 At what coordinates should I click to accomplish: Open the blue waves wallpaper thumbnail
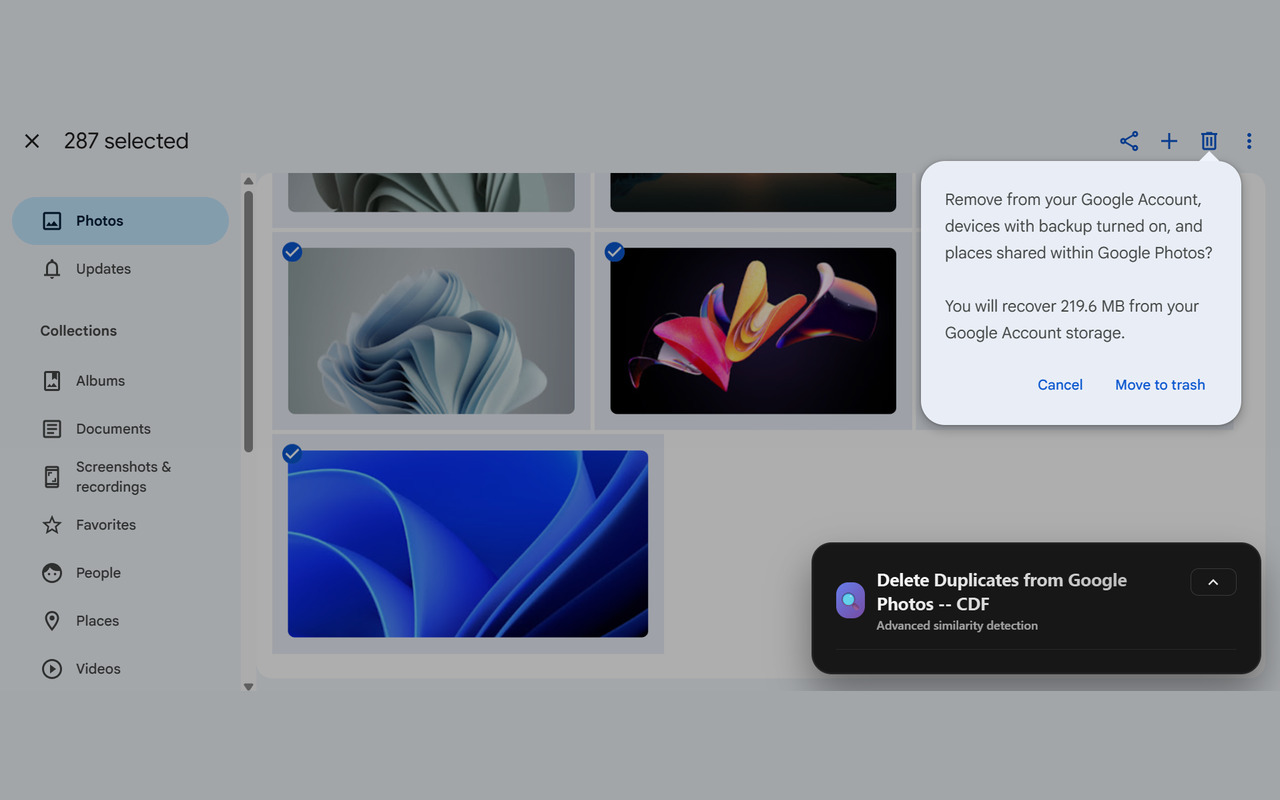[x=468, y=544]
